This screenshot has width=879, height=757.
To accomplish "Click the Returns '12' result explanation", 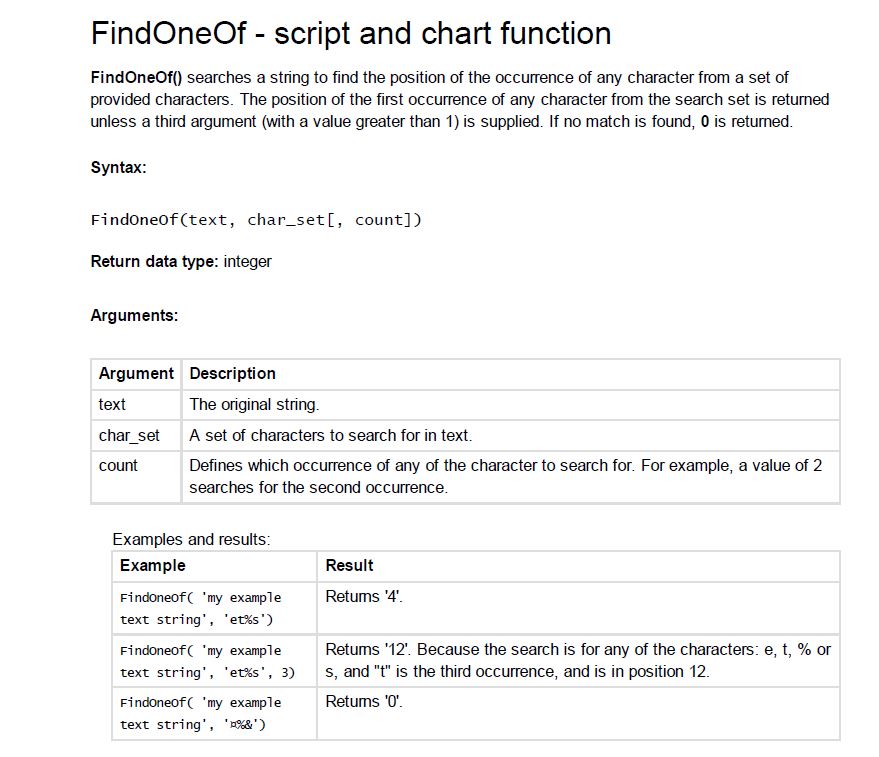I will coord(577,660).
